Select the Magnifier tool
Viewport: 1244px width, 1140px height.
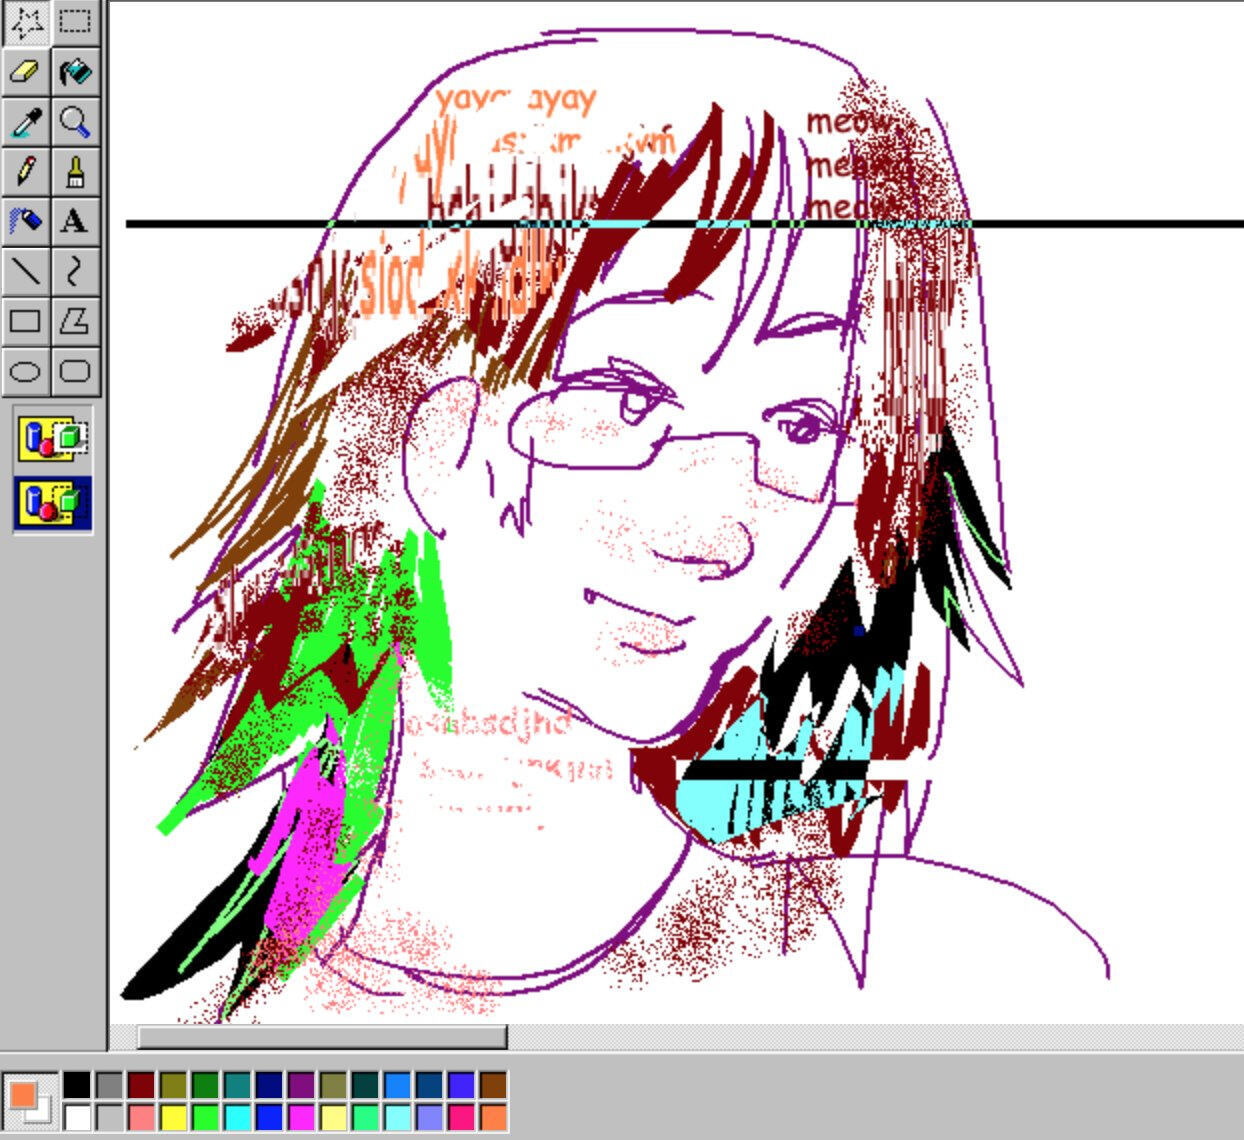click(75, 122)
